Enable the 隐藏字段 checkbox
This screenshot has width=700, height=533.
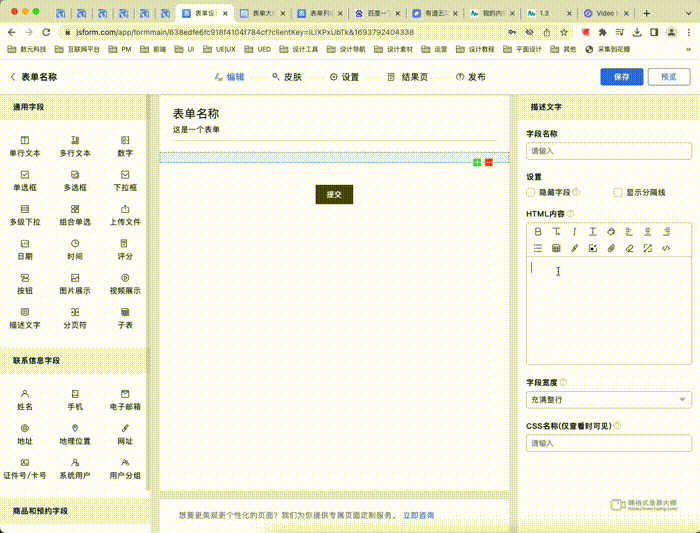tap(531, 192)
